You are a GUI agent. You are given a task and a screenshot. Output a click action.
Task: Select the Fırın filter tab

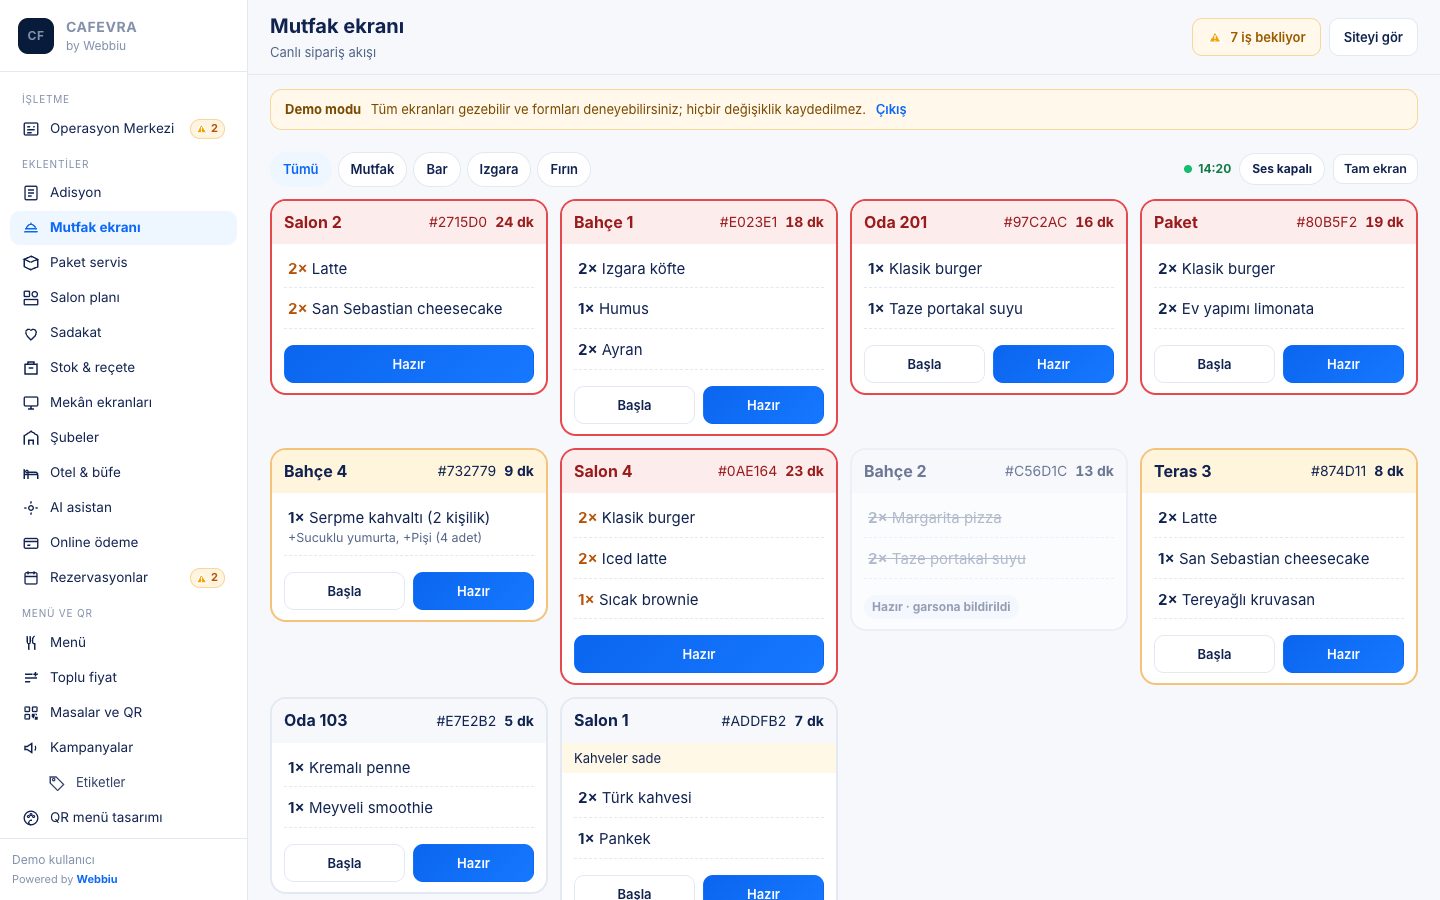click(x=564, y=169)
